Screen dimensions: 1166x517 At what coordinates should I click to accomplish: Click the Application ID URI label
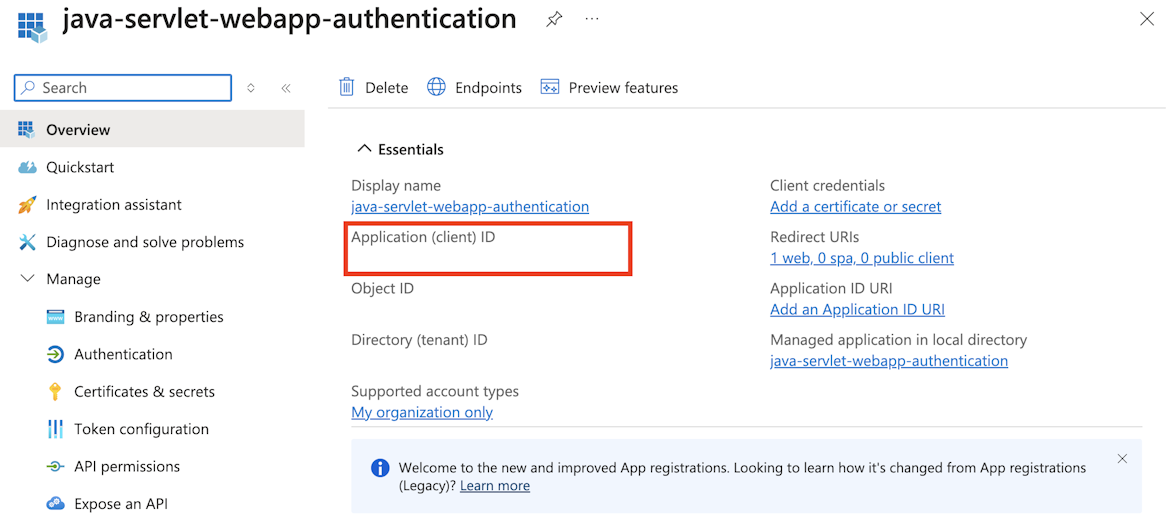tap(831, 288)
